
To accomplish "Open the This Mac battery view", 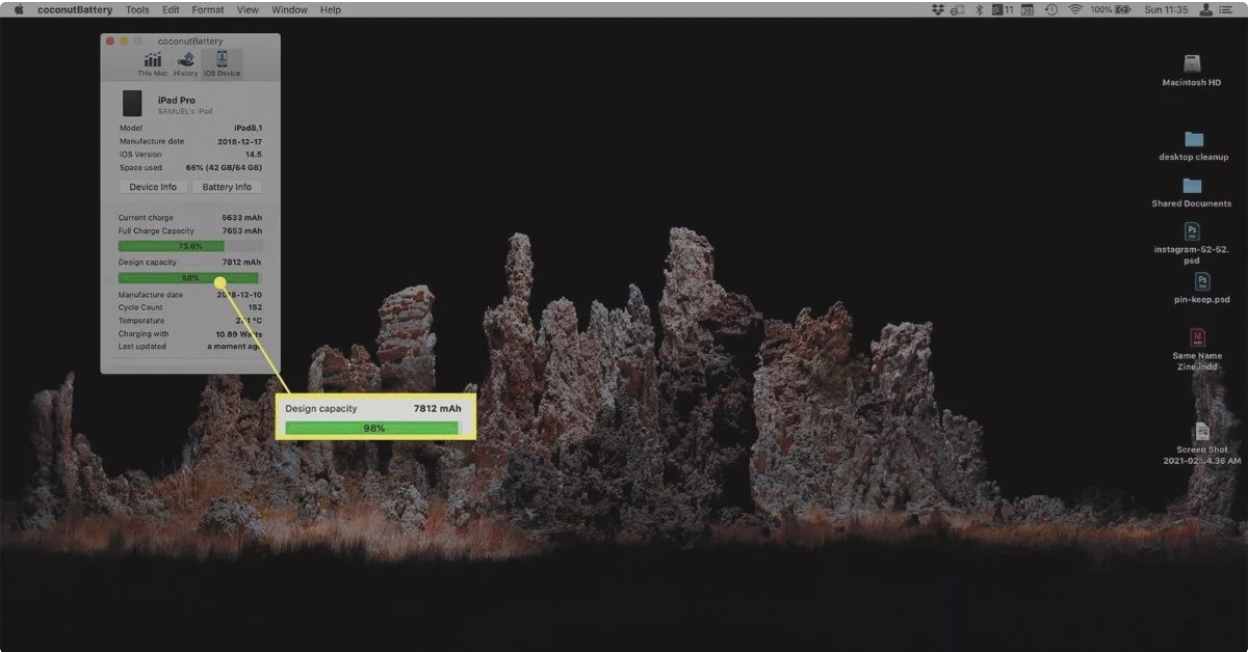I will 153,63.
